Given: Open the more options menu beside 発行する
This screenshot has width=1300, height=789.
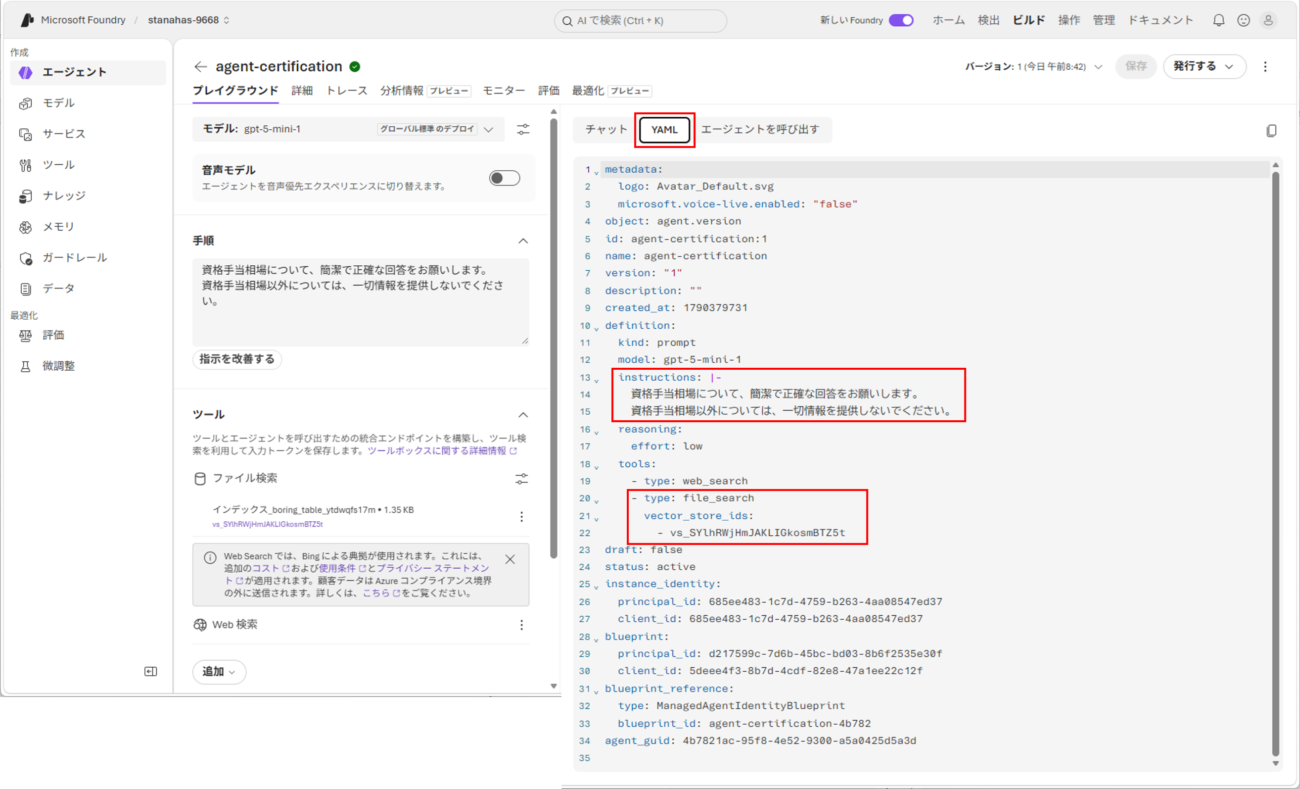Looking at the screenshot, I should [1265, 67].
